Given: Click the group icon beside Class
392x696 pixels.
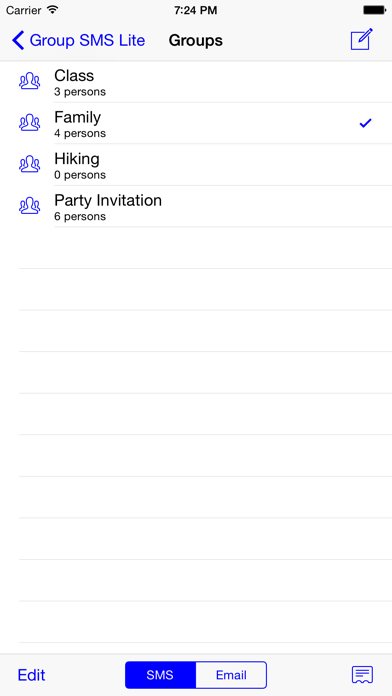Looking at the screenshot, I should click(x=30, y=81).
